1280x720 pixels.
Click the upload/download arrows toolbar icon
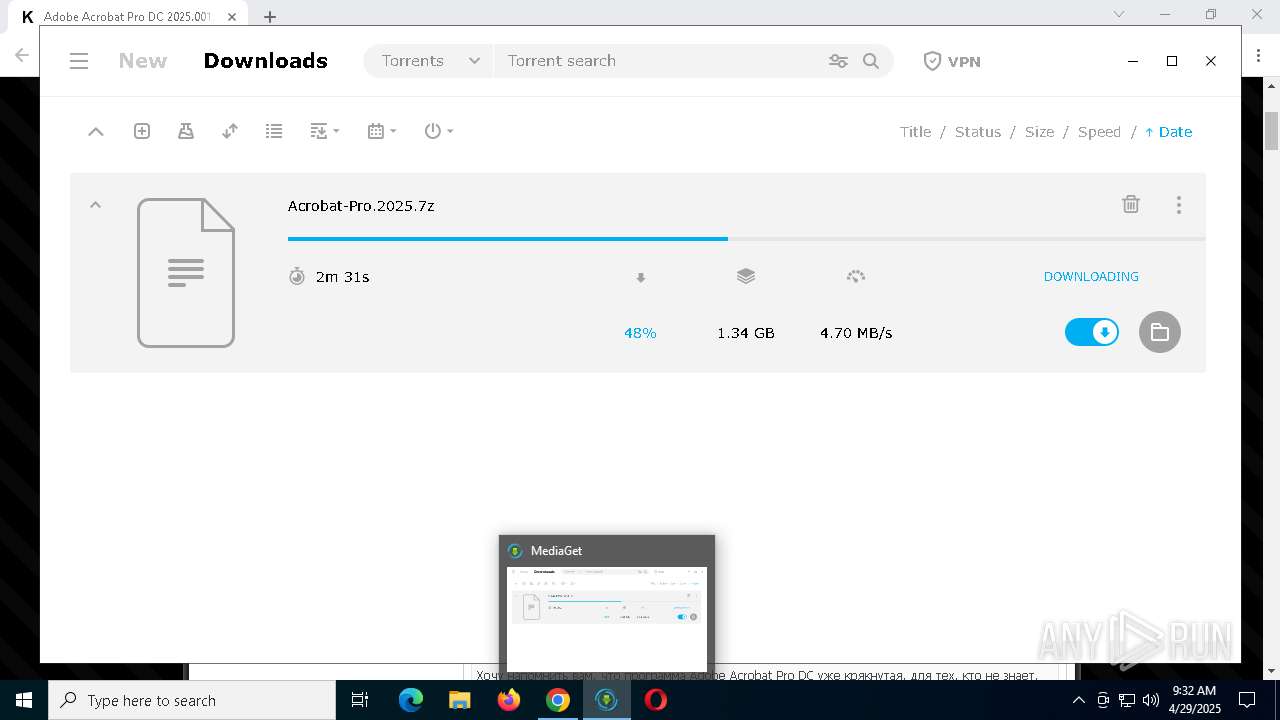[x=230, y=131]
